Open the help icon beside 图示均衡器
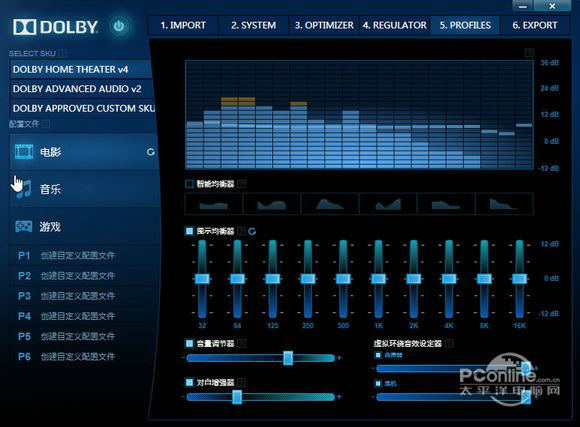Image resolution: width=580 pixels, height=427 pixels. tap(241, 231)
